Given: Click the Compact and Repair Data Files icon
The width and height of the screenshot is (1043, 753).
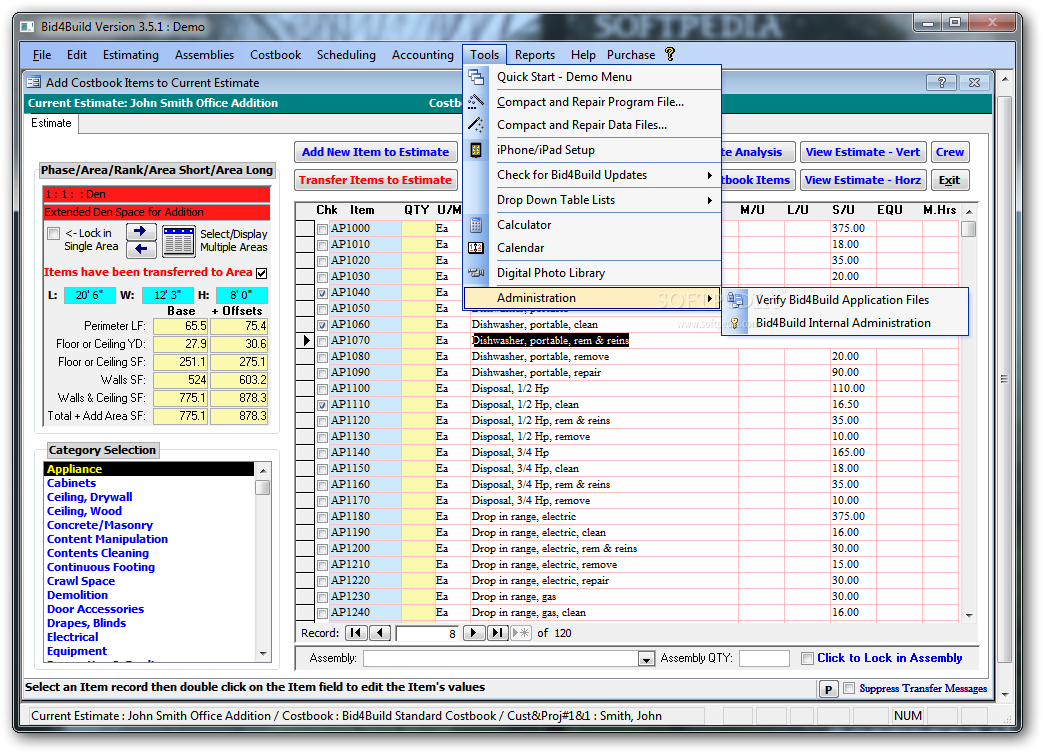Looking at the screenshot, I should pyautogui.click(x=476, y=124).
